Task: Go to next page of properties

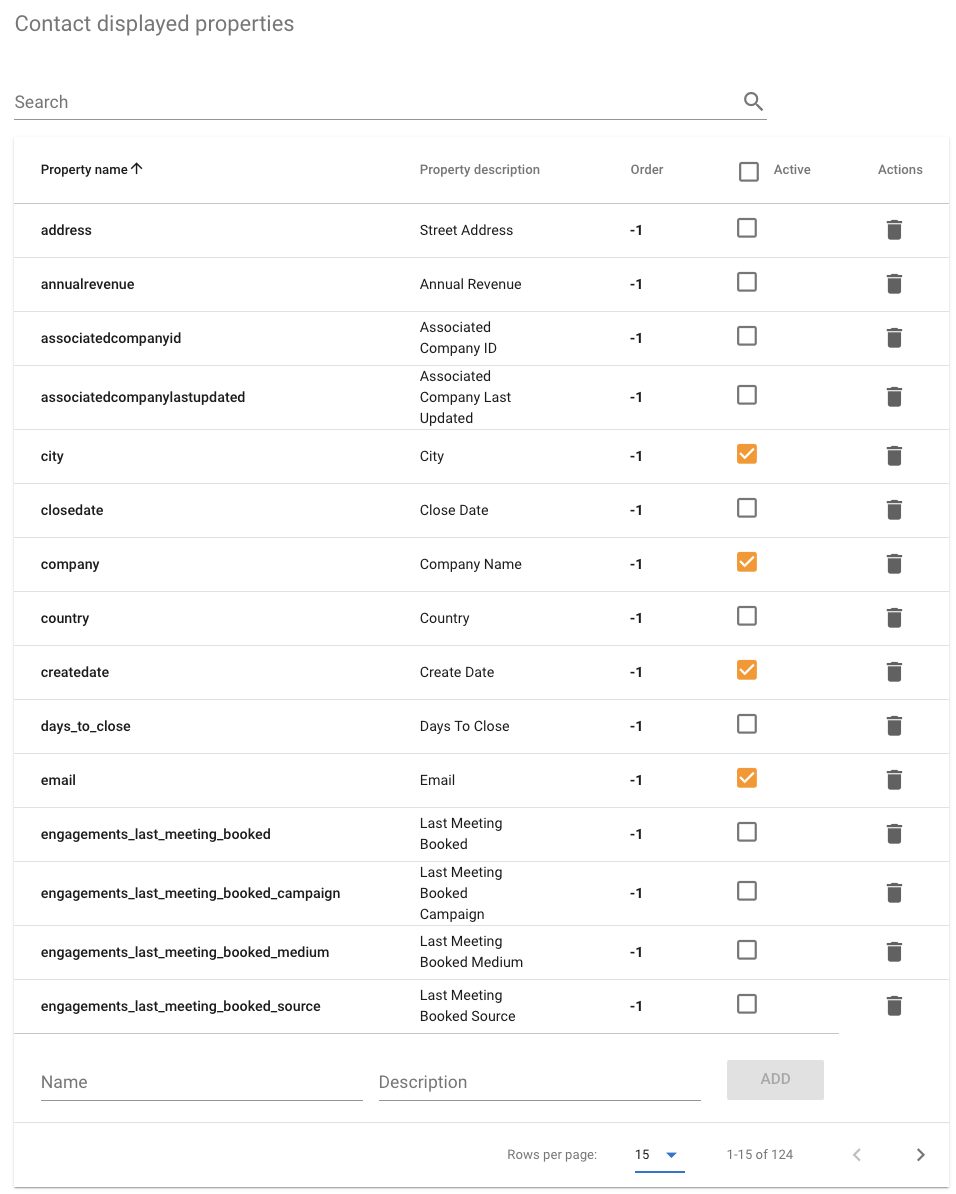Action: [x=920, y=1155]
